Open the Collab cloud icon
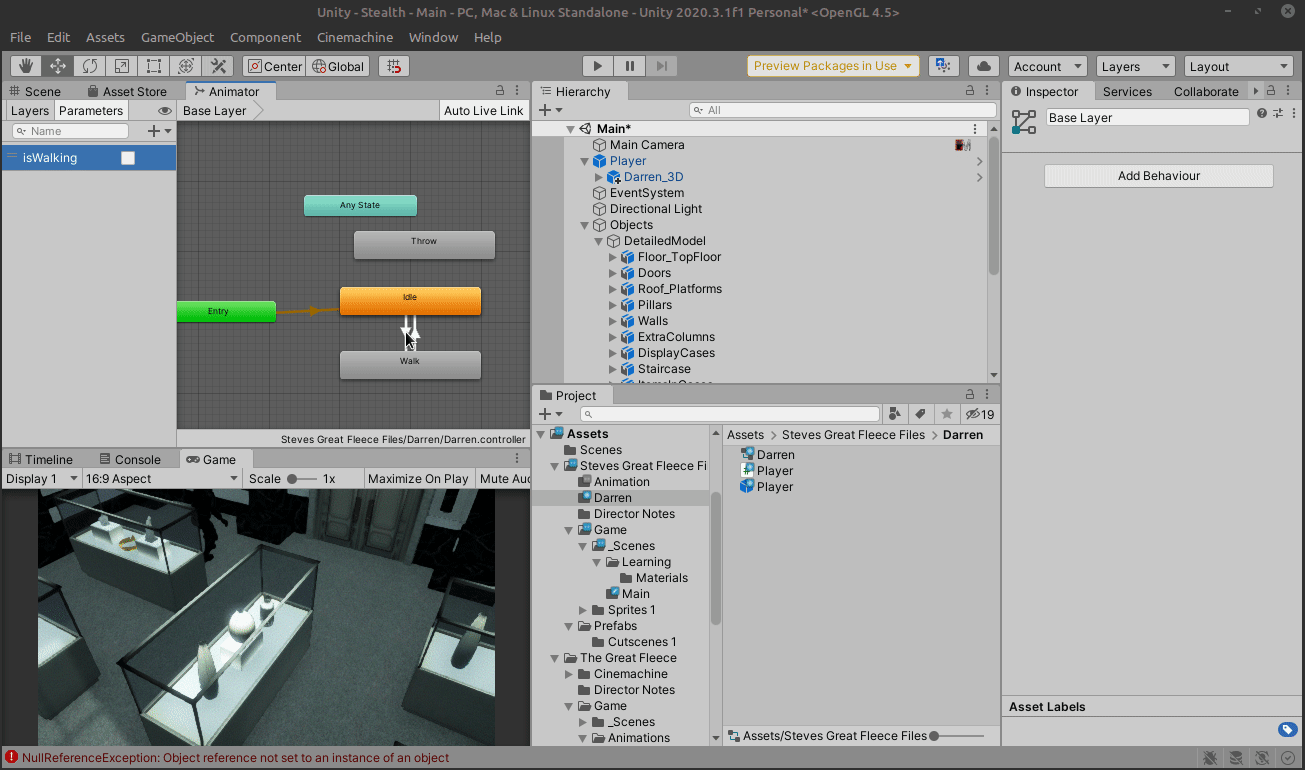The image size is (1305, 770). 984,66
